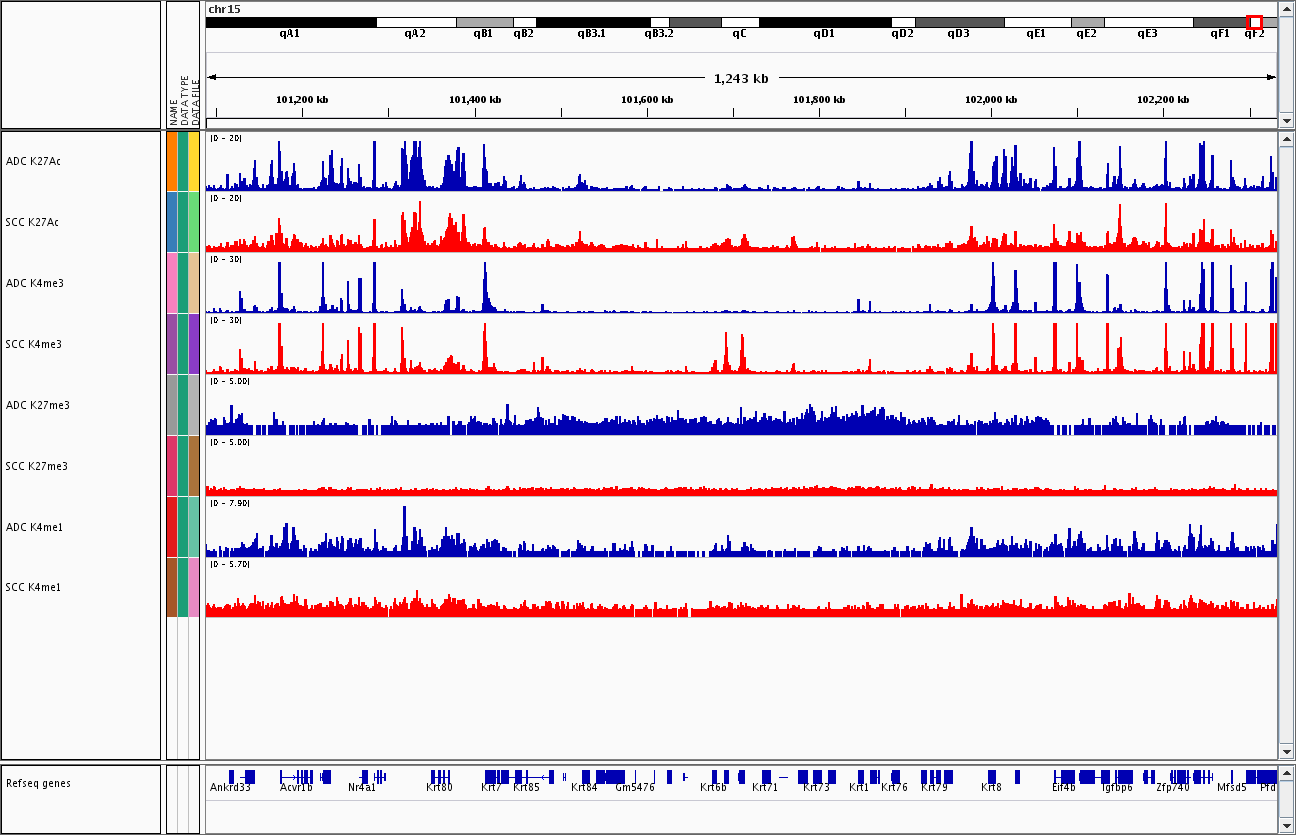Click the up arrow of the gene panel scrollbar

[x=1286, y=772]
